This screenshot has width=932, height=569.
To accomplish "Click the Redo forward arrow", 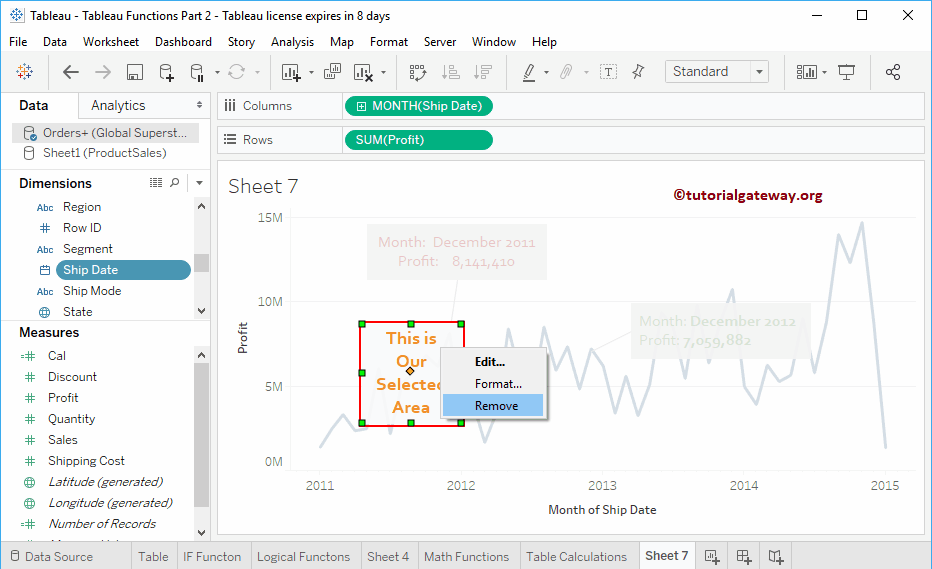I will coord(103,72).
